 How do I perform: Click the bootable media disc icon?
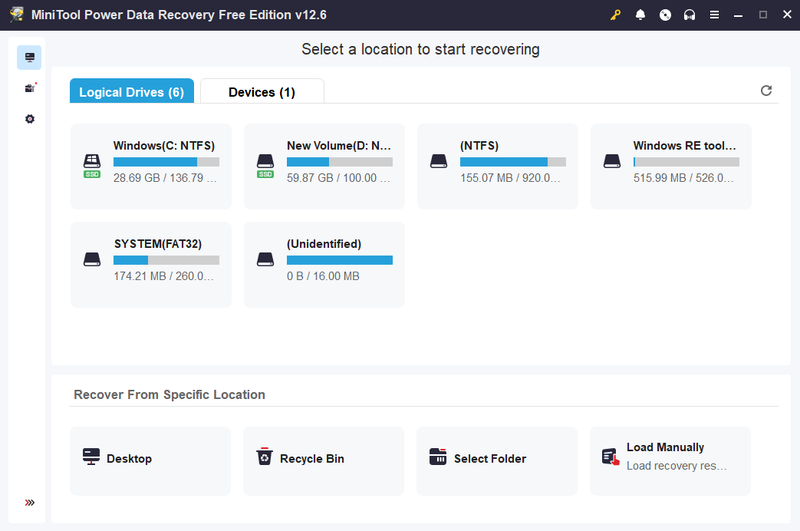tap(665, 15)
